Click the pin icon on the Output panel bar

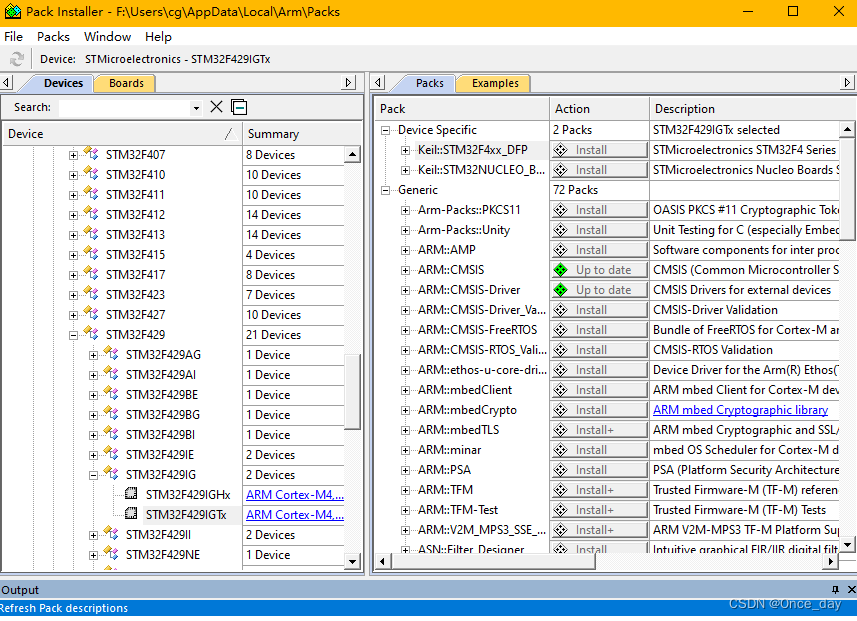tap(838, 589)
